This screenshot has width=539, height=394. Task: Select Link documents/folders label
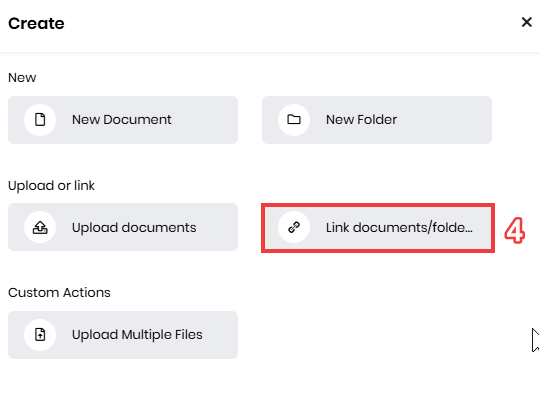coord(399,228)
